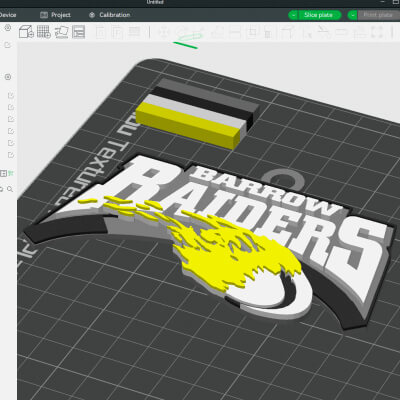Select the Rotate tool icon

pos(182,32)
